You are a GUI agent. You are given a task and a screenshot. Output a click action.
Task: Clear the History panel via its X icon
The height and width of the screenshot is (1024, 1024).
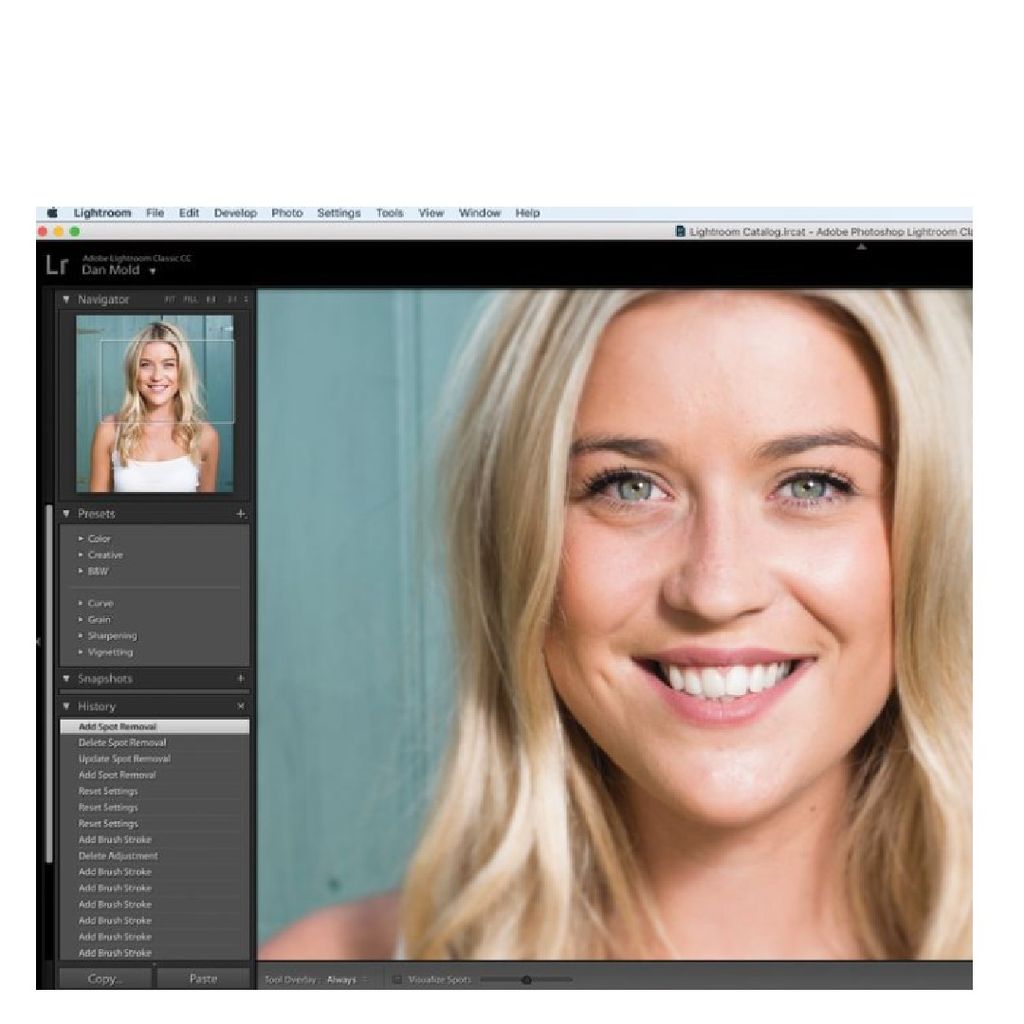point(240,705)
